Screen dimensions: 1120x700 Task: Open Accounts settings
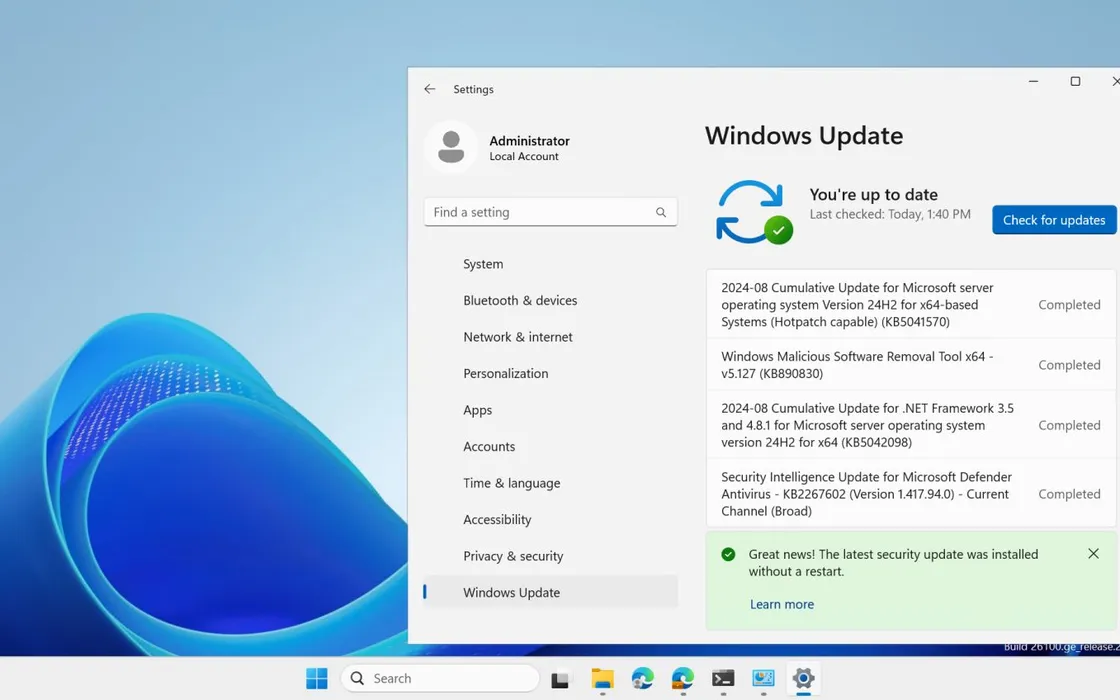click(x=551, y=446)
